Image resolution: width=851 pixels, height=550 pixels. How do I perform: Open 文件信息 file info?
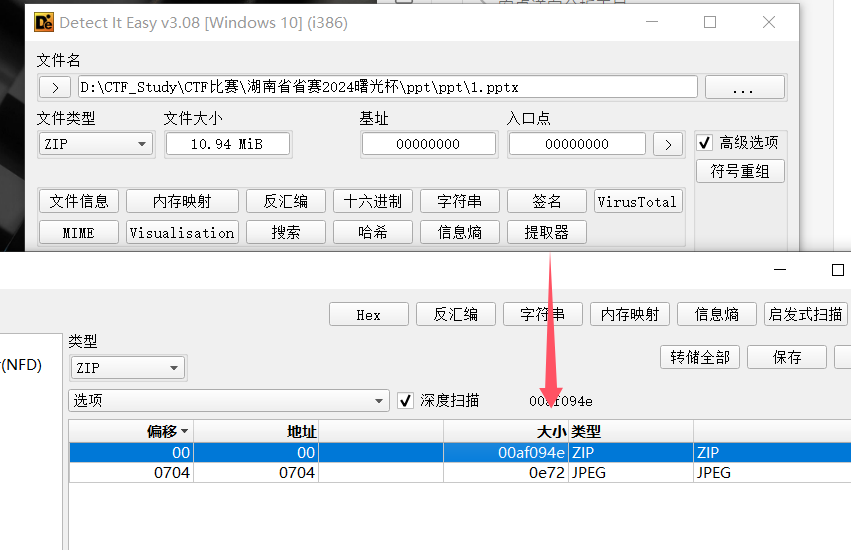[79, 201]
